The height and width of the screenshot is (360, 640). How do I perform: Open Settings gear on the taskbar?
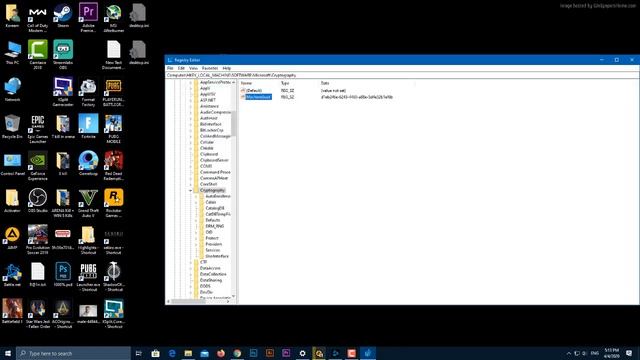302,353
